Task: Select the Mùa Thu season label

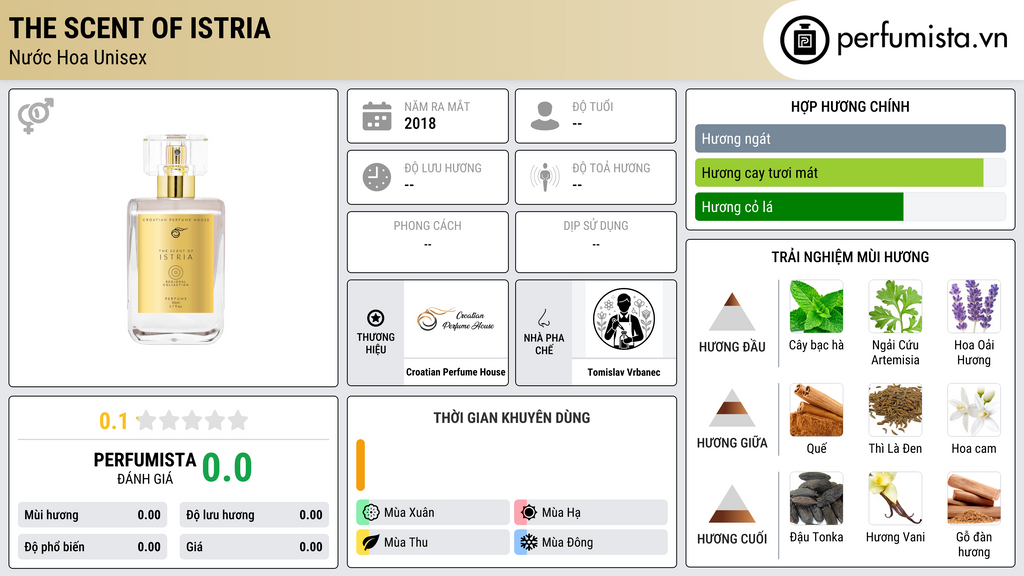Action: (x=406, y=542)
